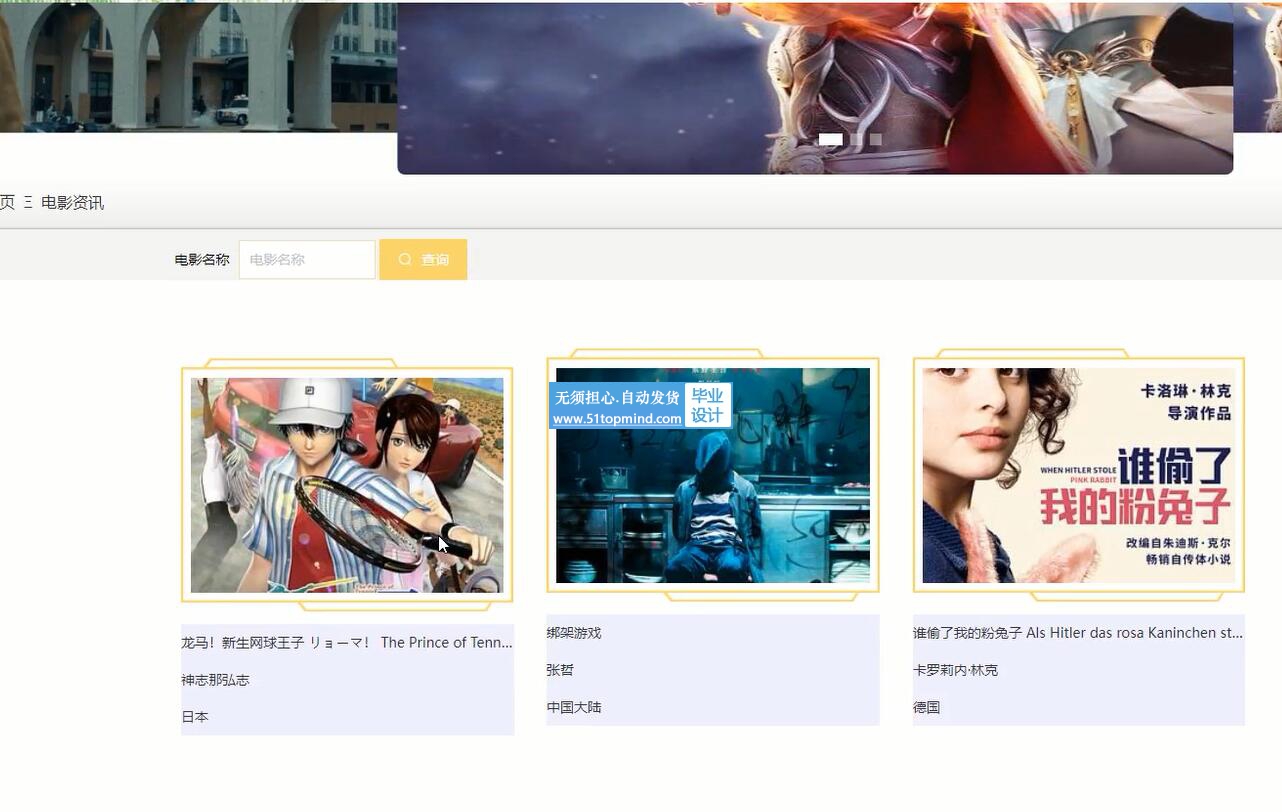Screen dimensions: 1282x812
Task: Click director name 卡罗莉内·林克
Action: (x=955, y=670)
